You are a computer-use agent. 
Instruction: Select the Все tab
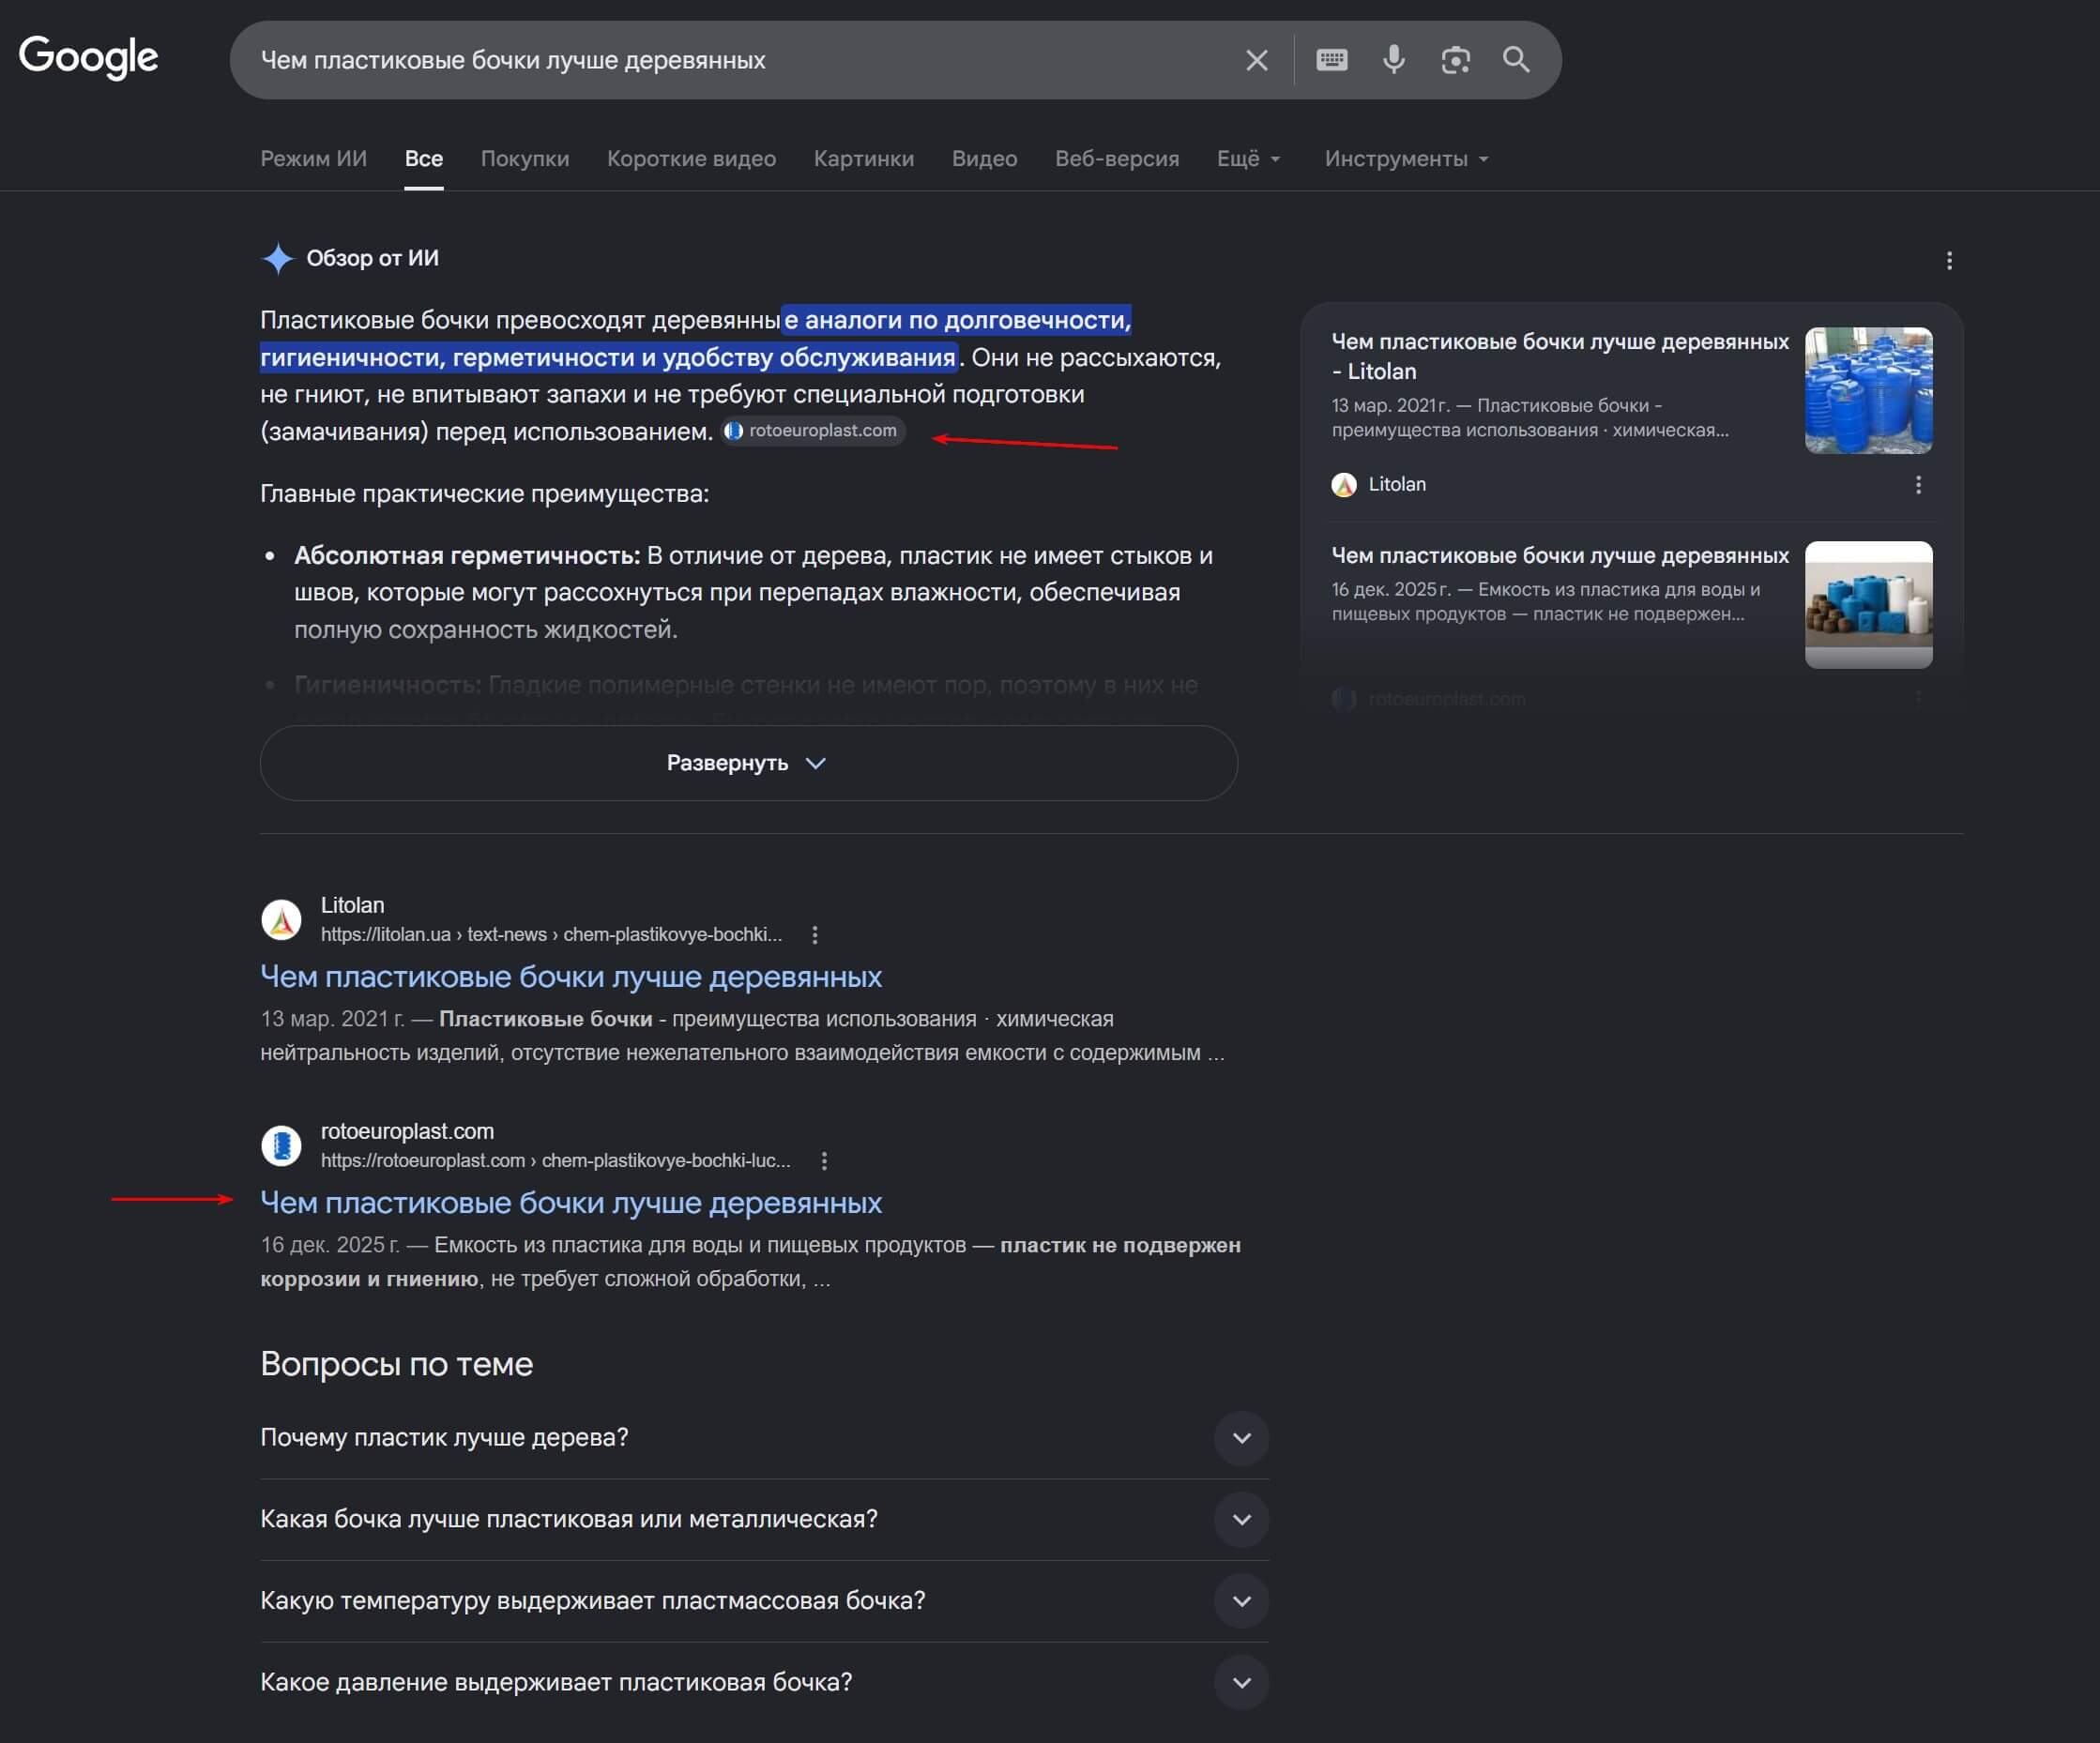(x=424, y=159)
